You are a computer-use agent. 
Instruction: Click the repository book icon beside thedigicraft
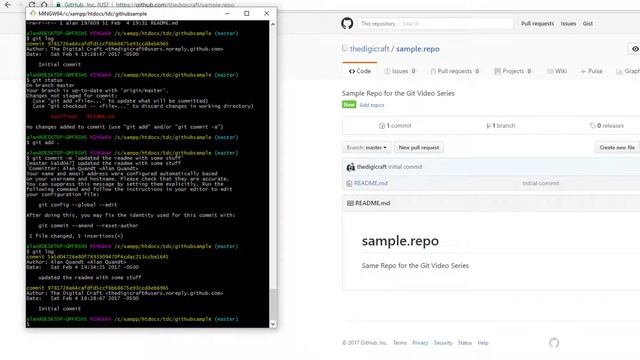pos(345,49)
